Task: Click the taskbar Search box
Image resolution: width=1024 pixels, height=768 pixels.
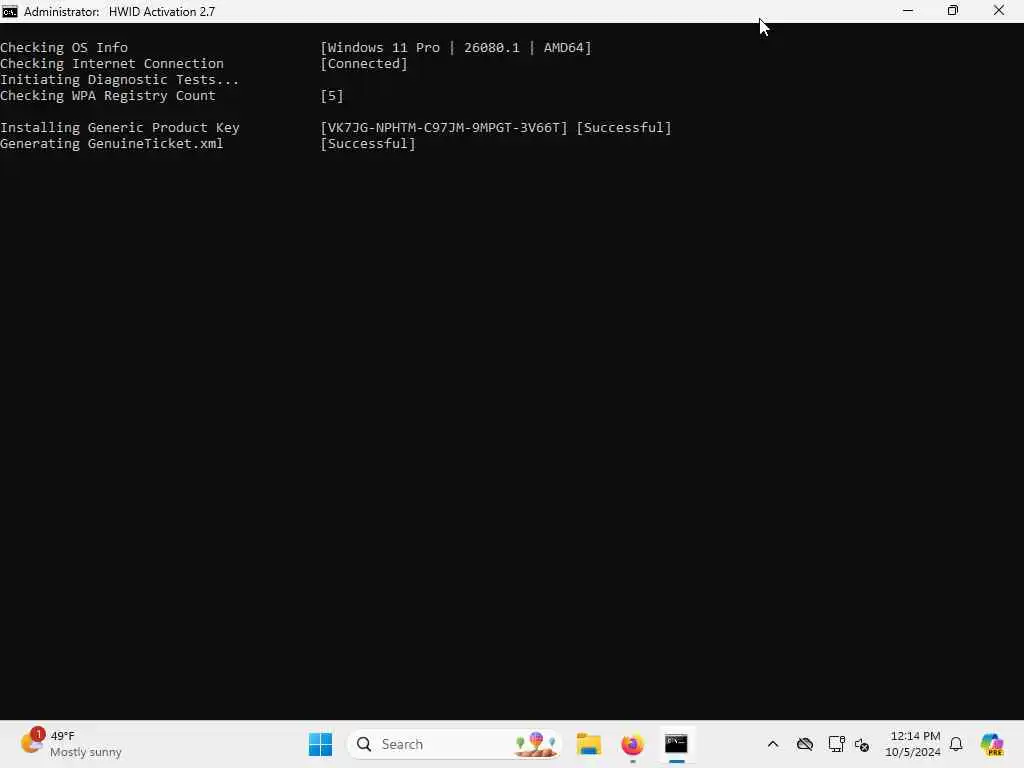Action: 454,744
